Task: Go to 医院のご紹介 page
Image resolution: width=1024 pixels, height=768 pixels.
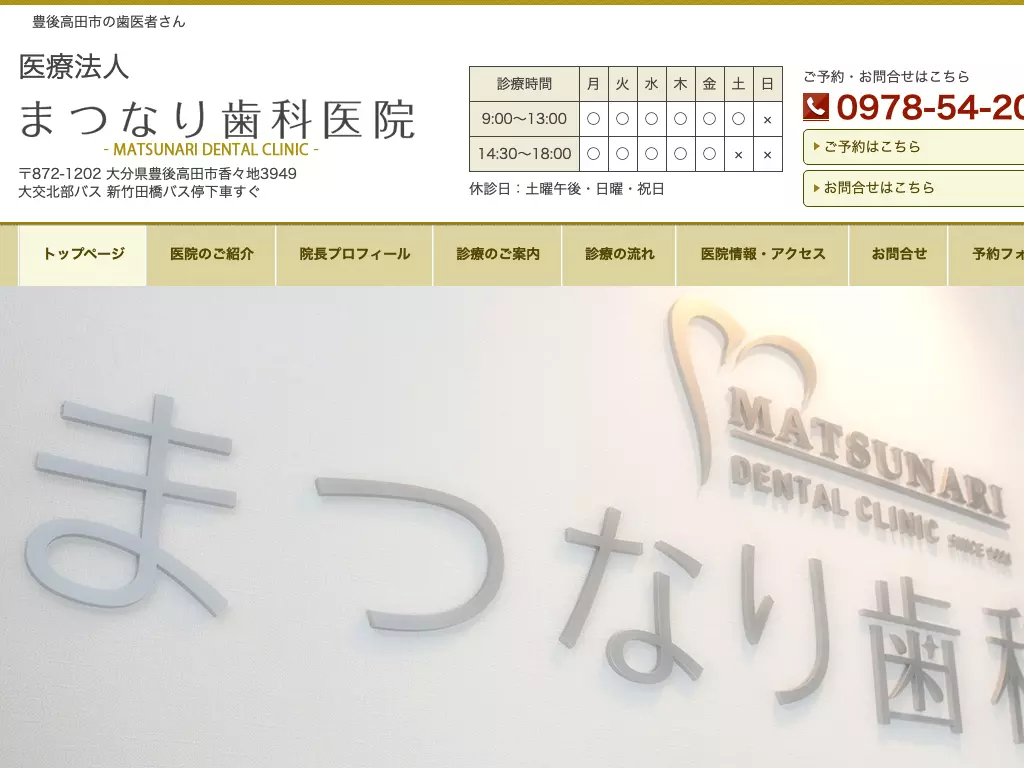Action: [x=212, y=255]
